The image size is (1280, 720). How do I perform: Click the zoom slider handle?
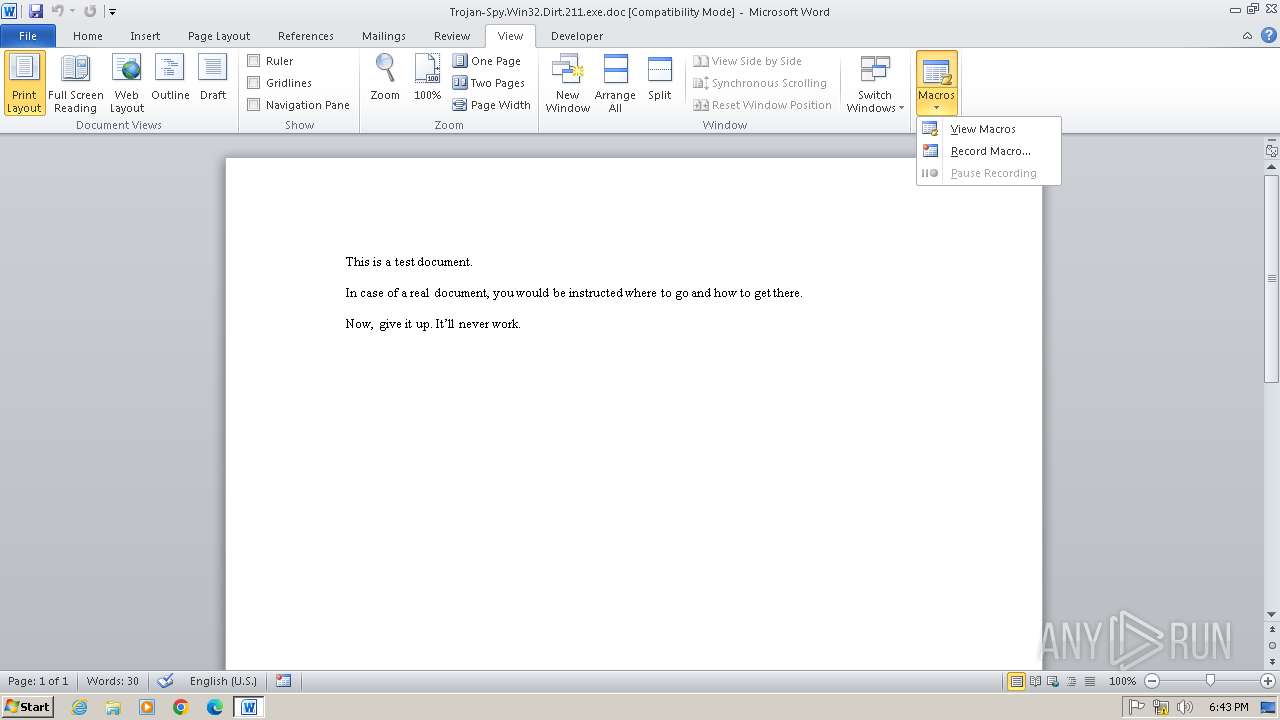point(1210,681)
